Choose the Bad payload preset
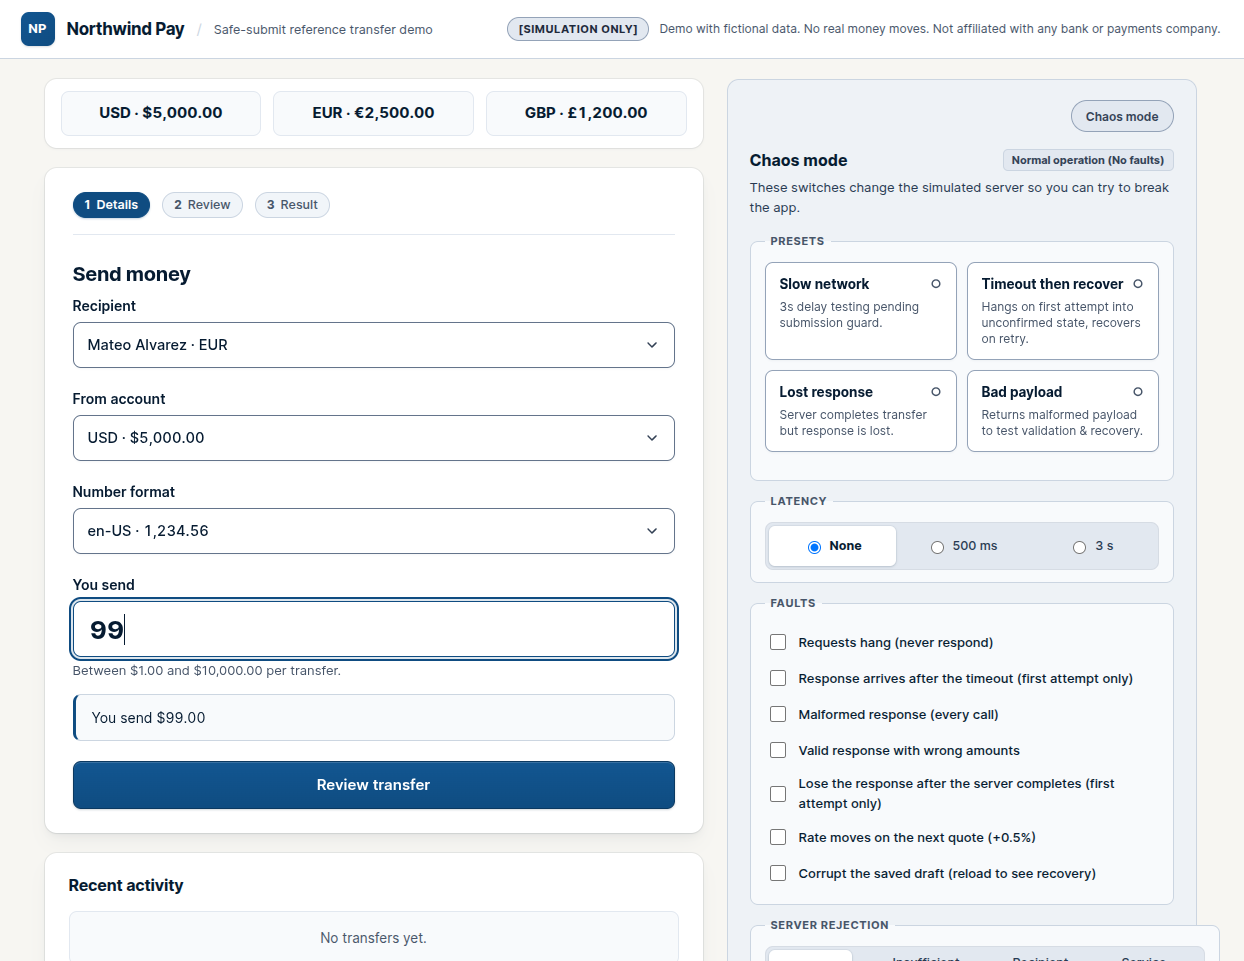The width and height of the screenshot is (1244, 961). (x=1063, y=411)
